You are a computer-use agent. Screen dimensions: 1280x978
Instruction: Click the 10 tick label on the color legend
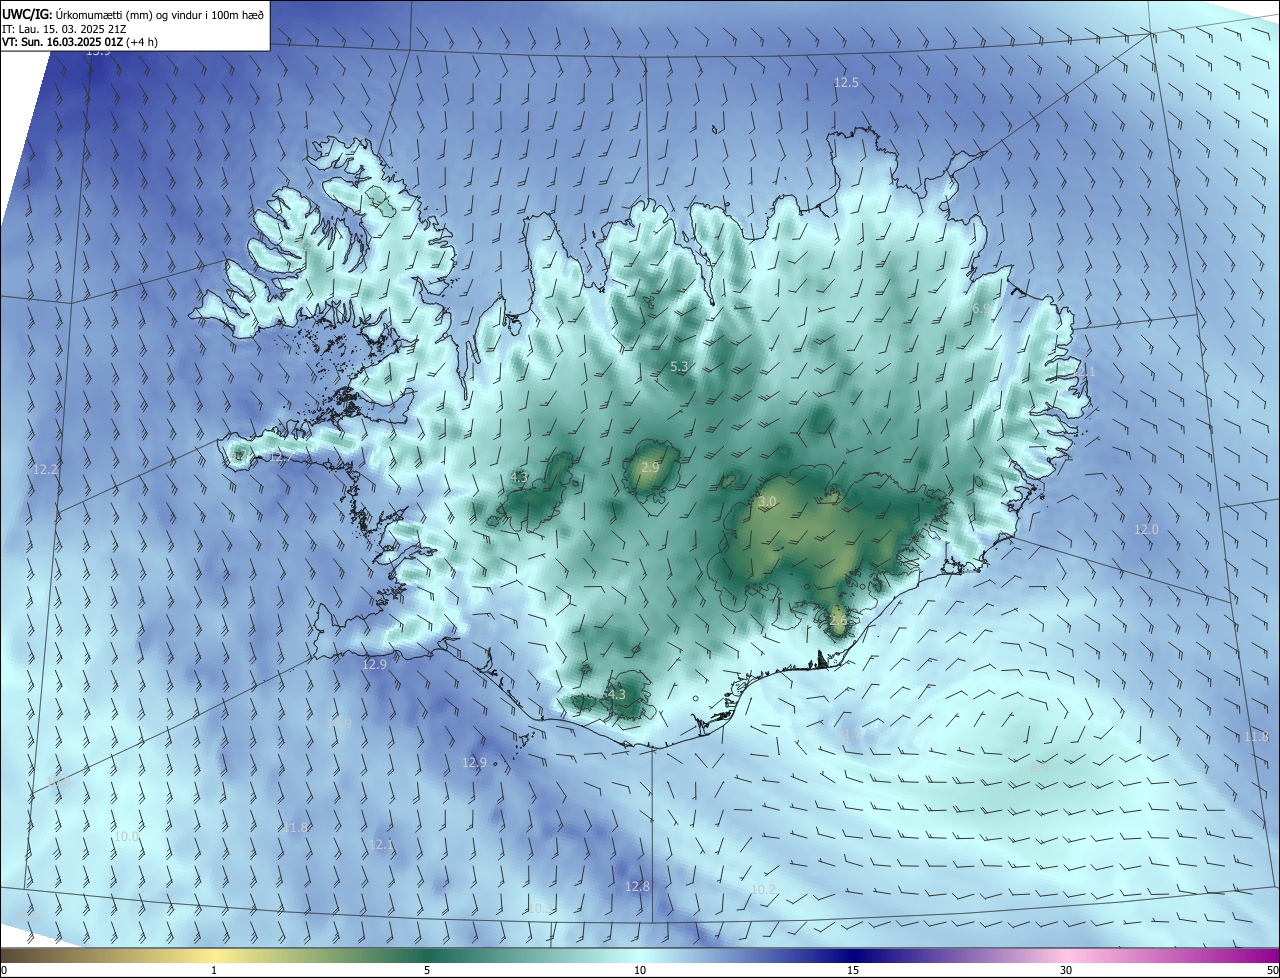(x=640, y=970)
